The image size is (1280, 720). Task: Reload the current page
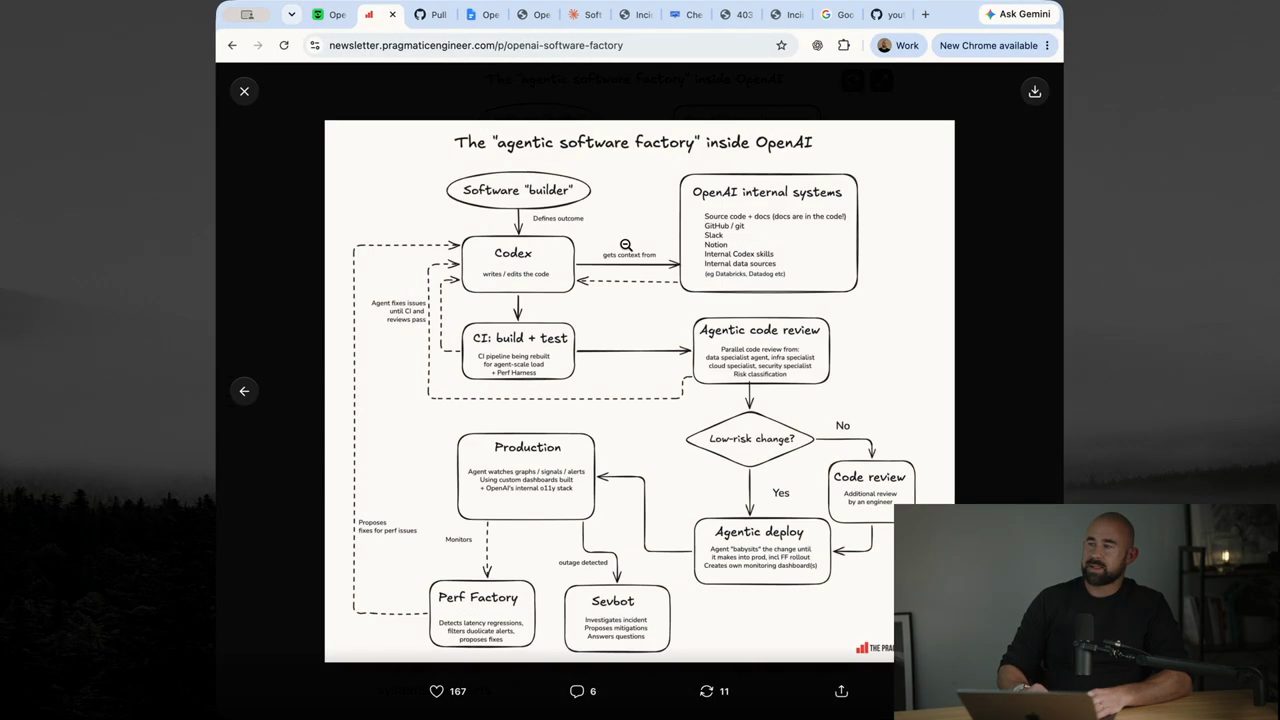284,45
